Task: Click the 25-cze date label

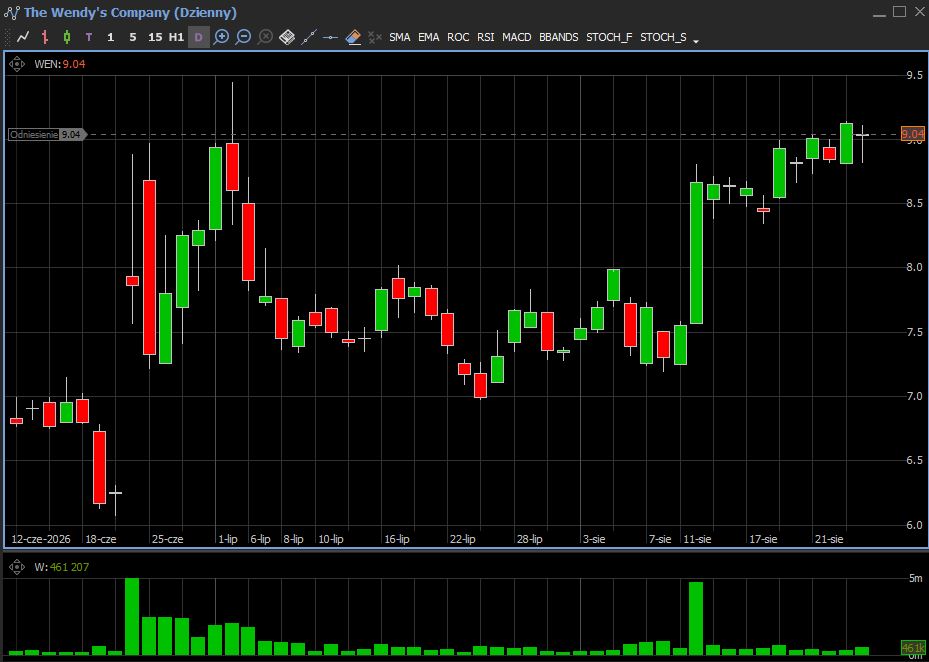Action: coord(168,539)
